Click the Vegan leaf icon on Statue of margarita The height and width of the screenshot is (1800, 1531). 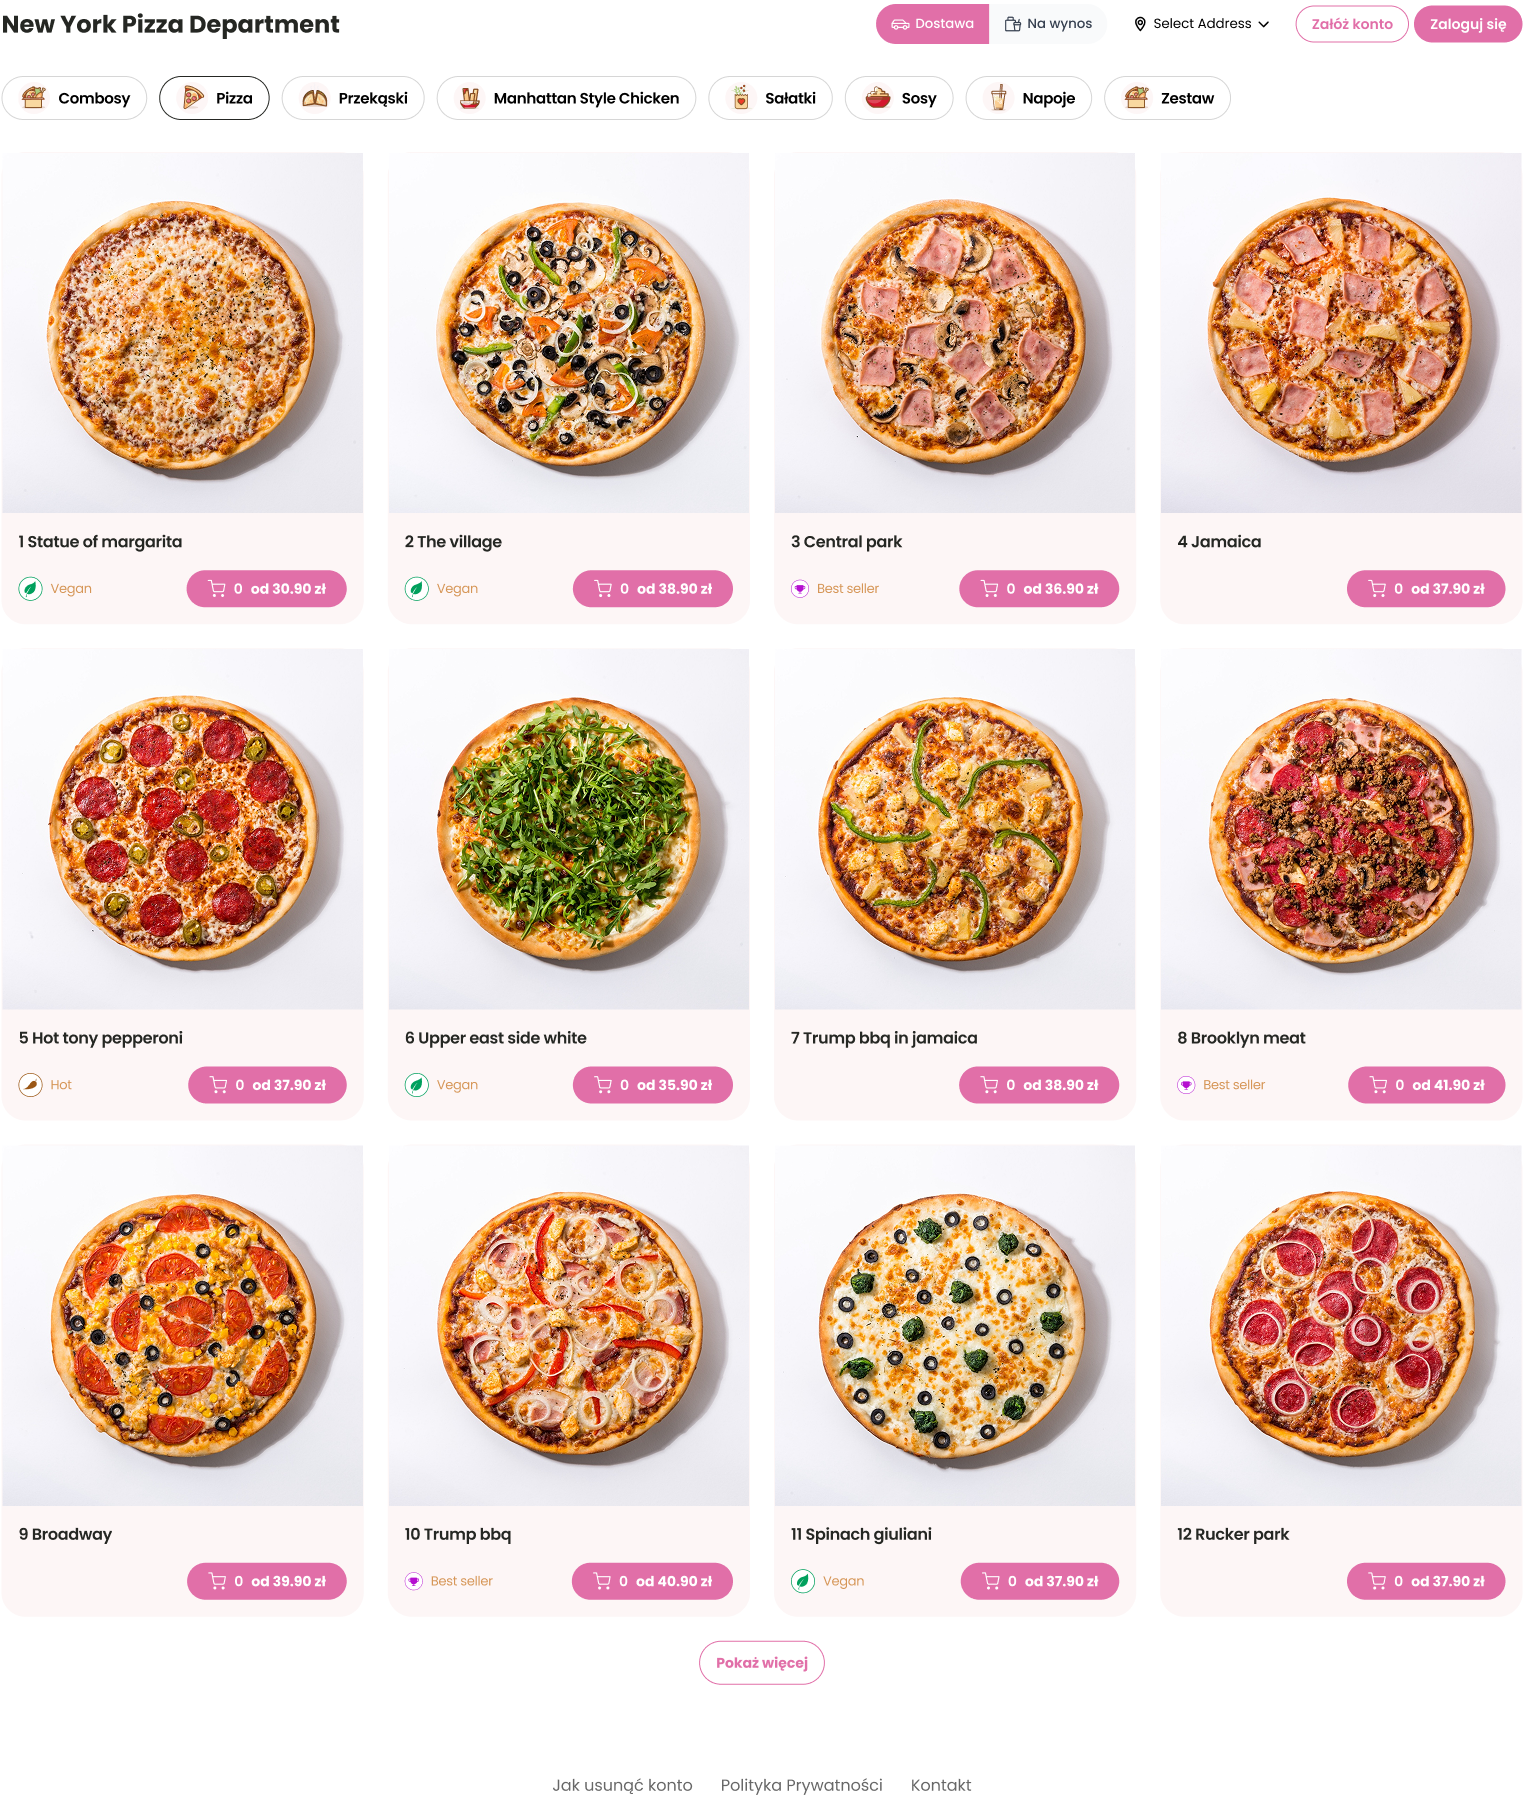coord(31,589)
